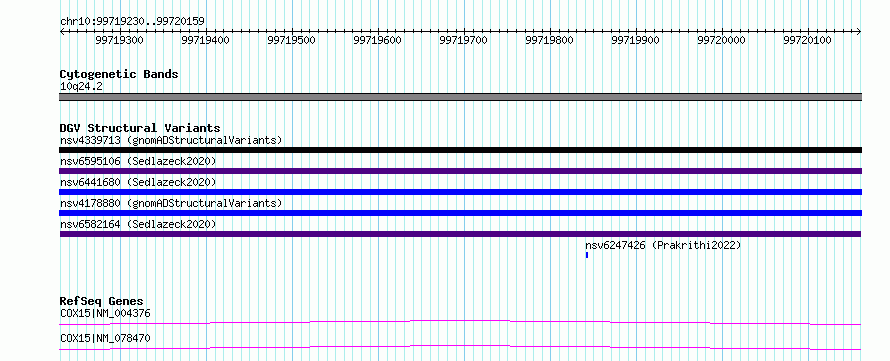
Task: Select the black nsv4339713 variant bar
Action: click(460, 150)
